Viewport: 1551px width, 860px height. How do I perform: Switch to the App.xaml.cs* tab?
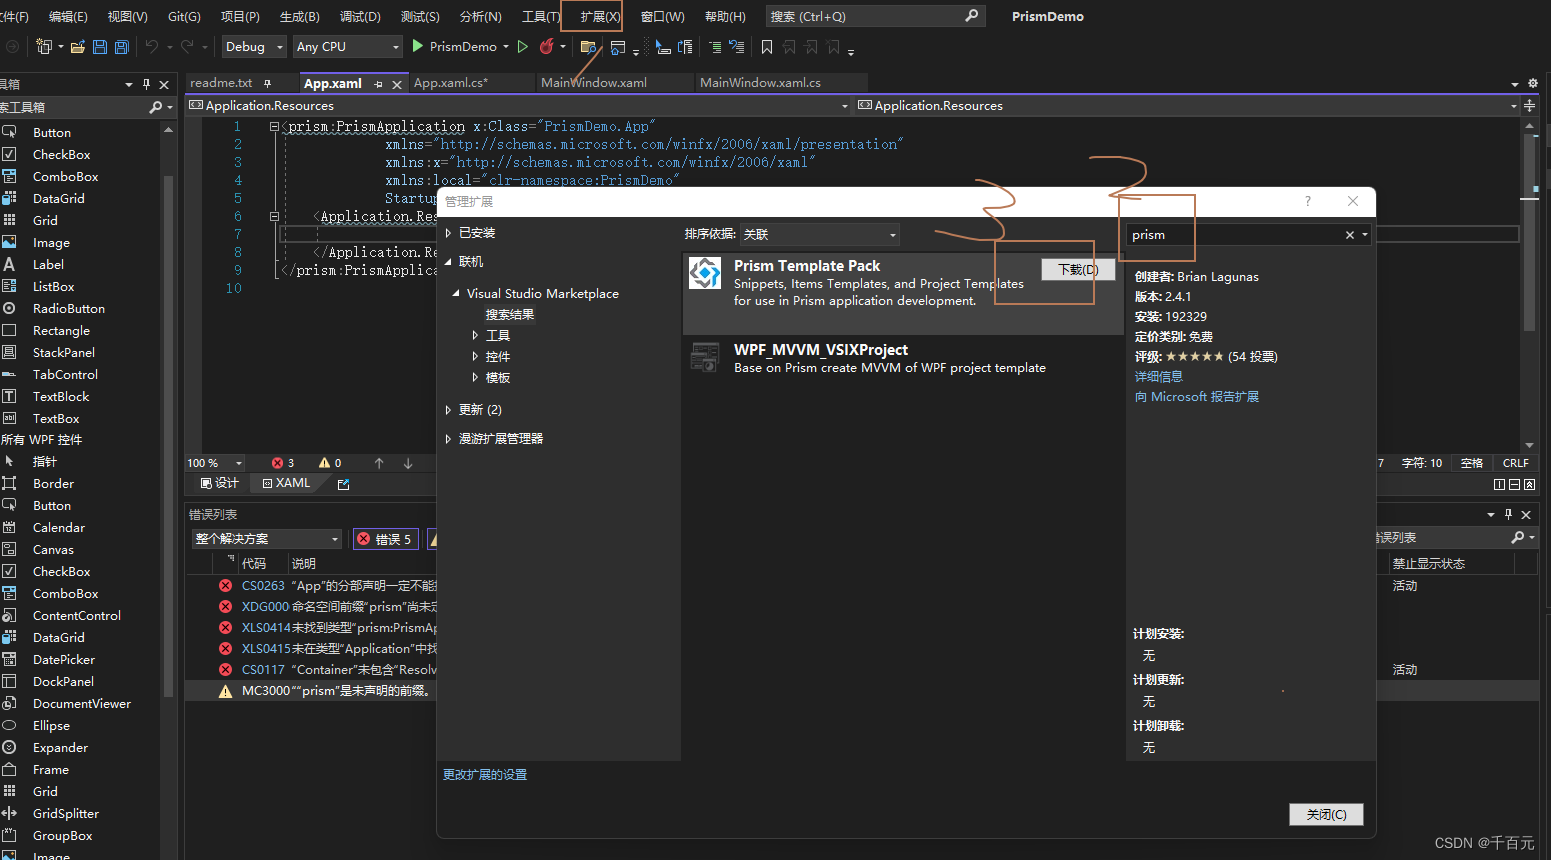click(451, 83)
